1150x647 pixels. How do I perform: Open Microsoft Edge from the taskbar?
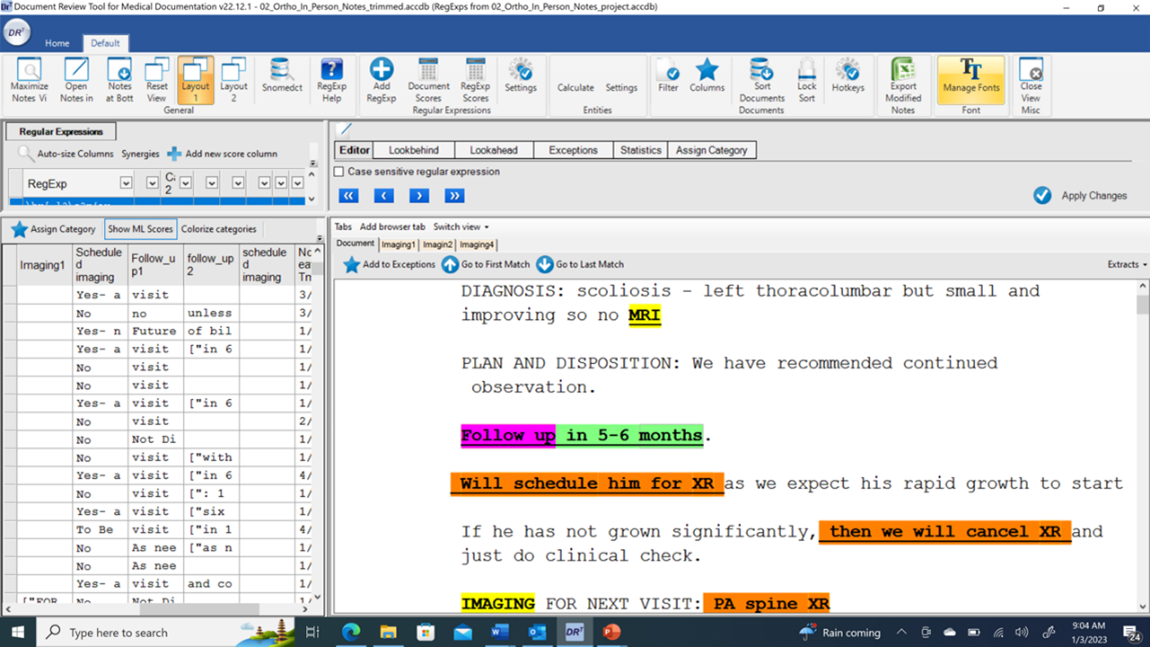(x=351, y=632)
